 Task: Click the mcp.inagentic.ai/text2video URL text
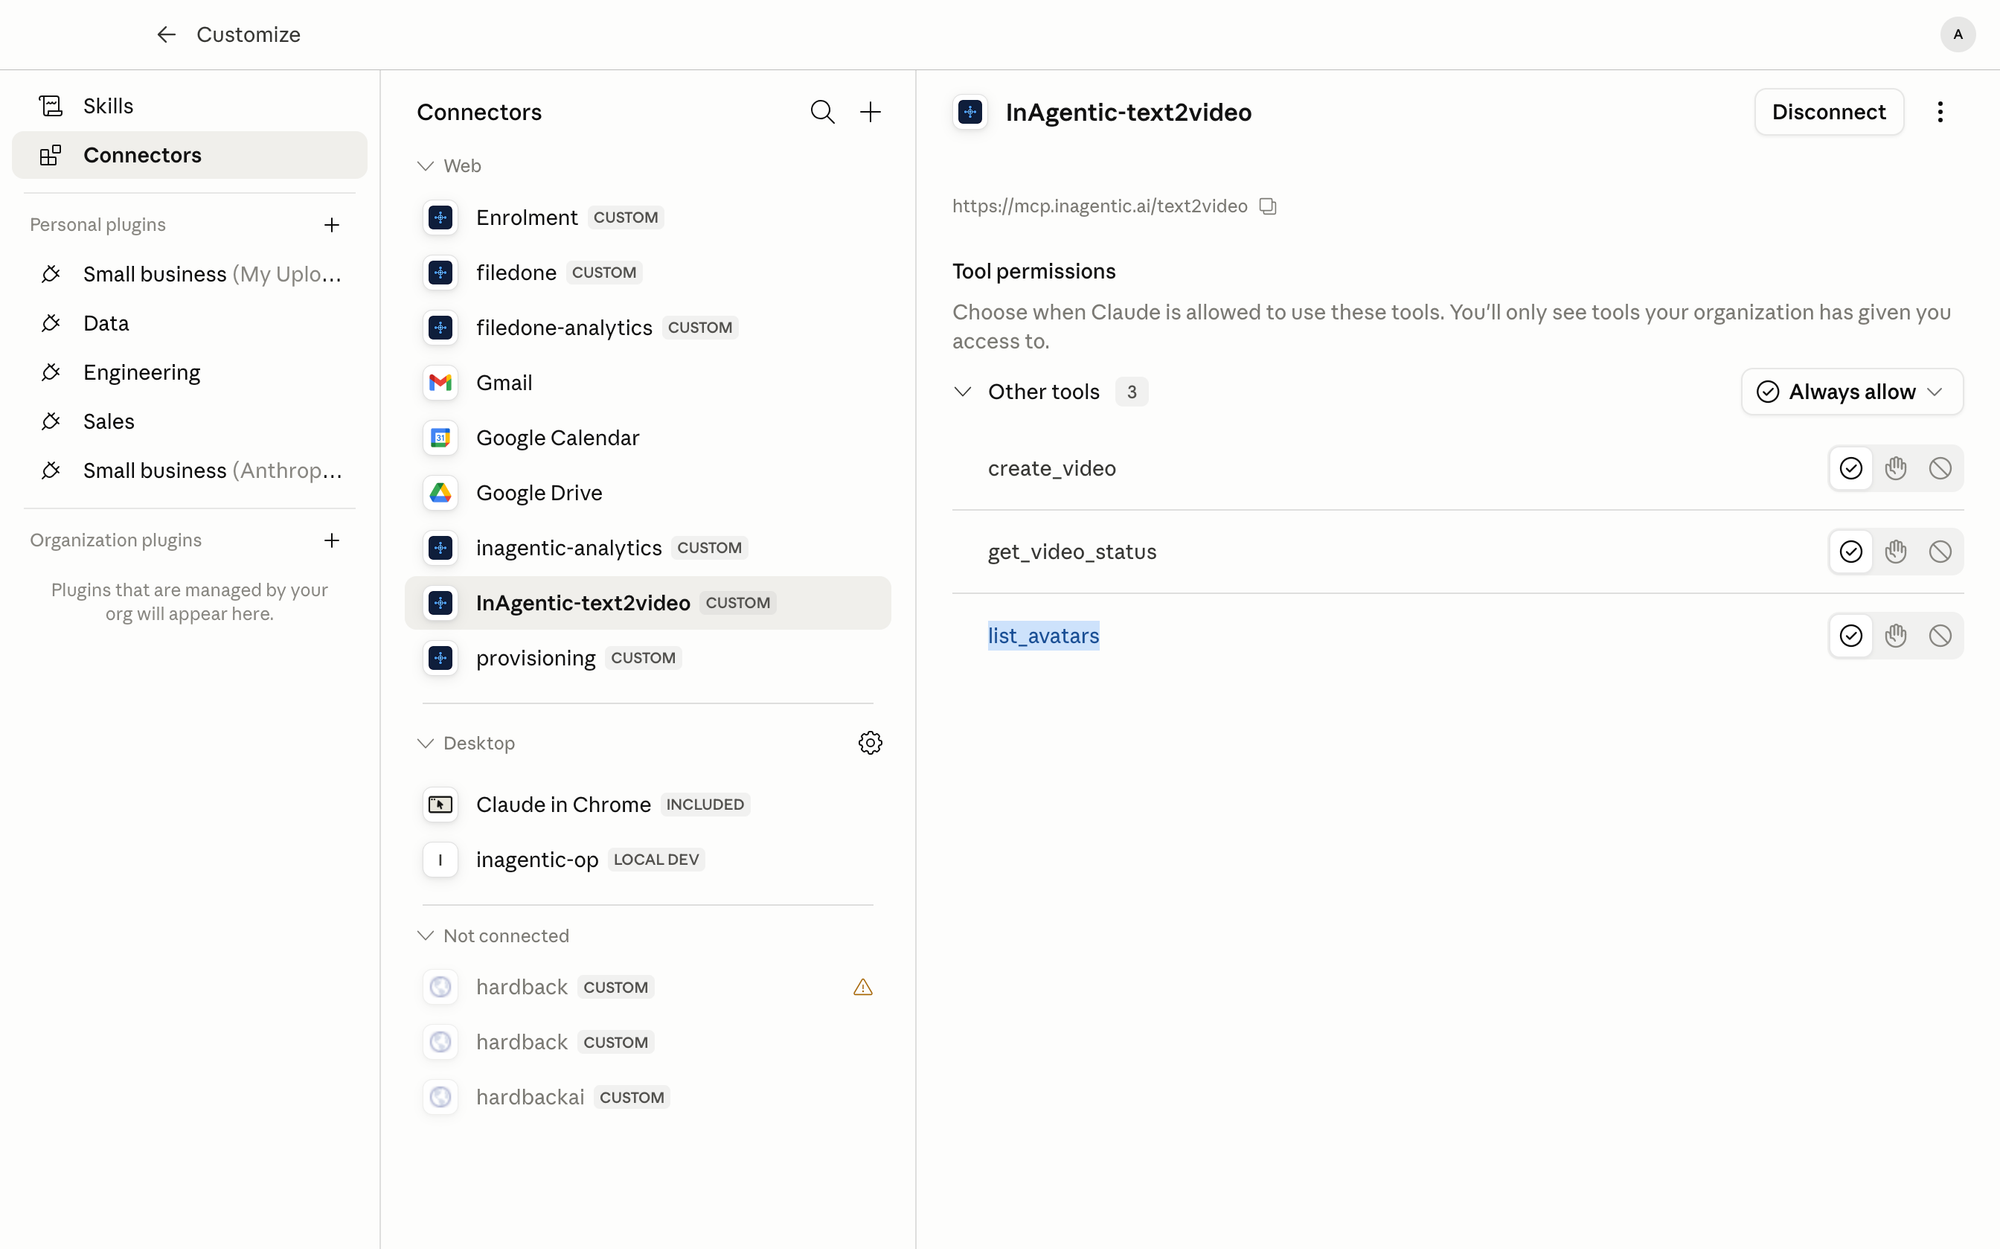point(1099,206)
